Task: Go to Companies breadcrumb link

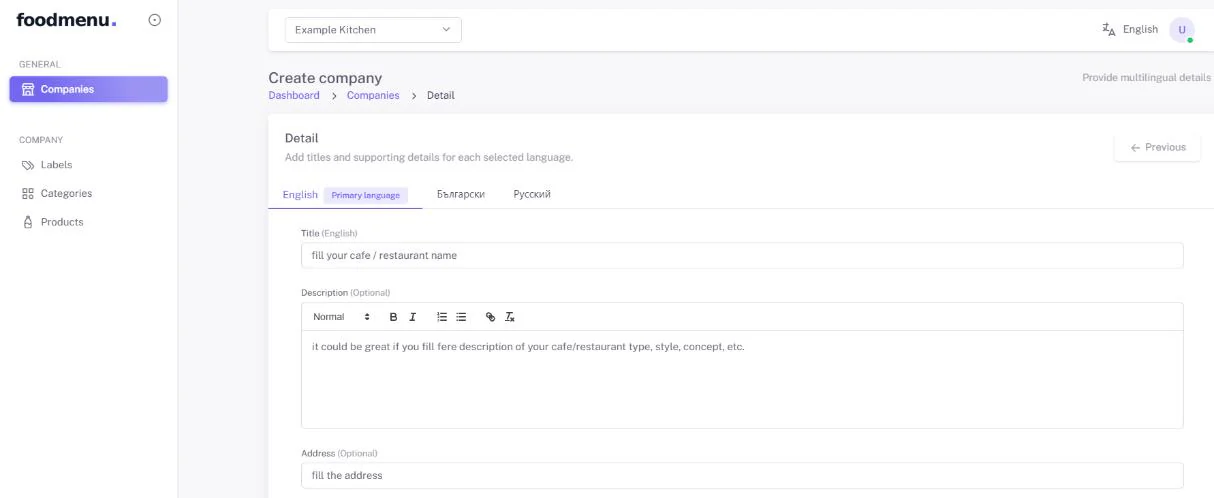Action: pos(373,96)
